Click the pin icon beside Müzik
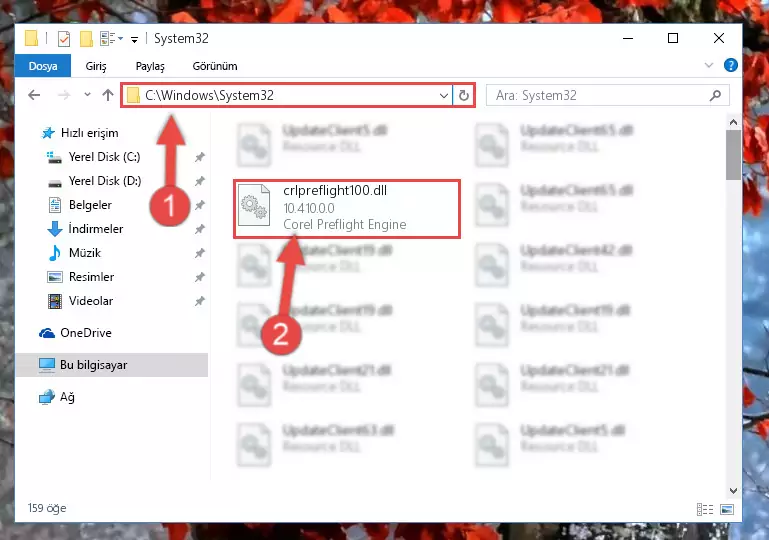 coord(200,253)
